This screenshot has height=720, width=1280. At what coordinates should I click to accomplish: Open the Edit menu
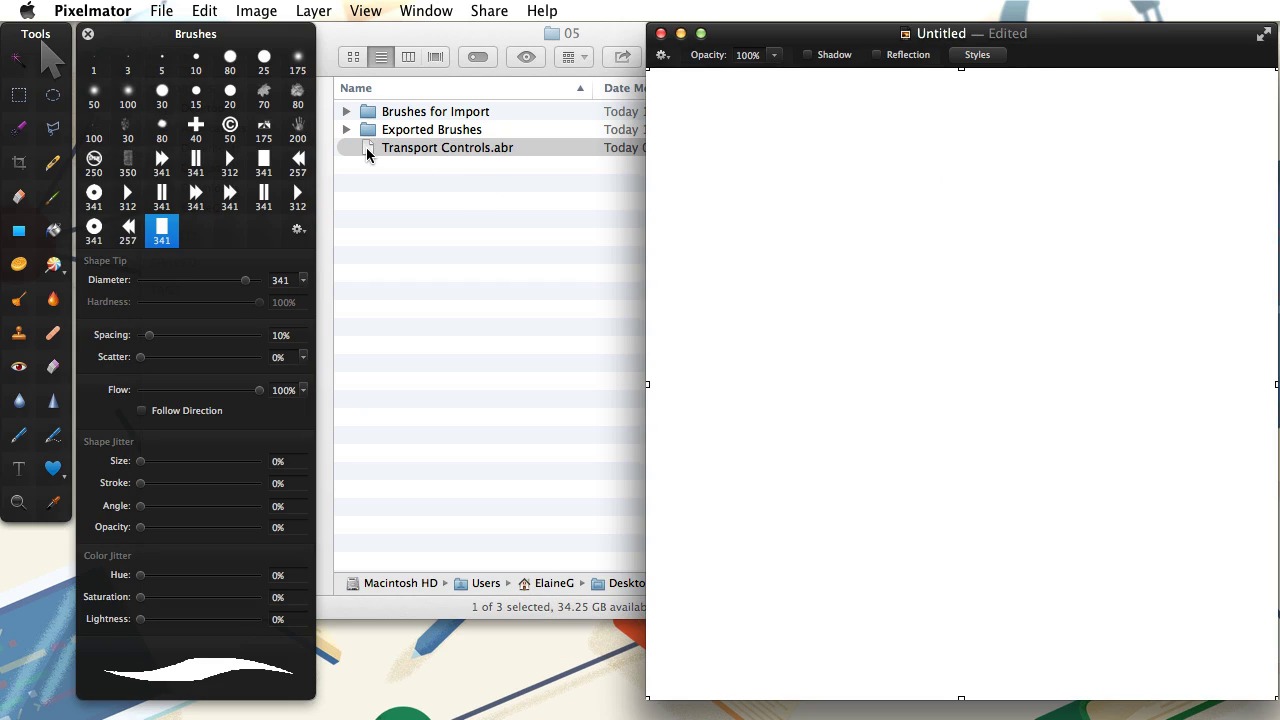tap(204, 11)
